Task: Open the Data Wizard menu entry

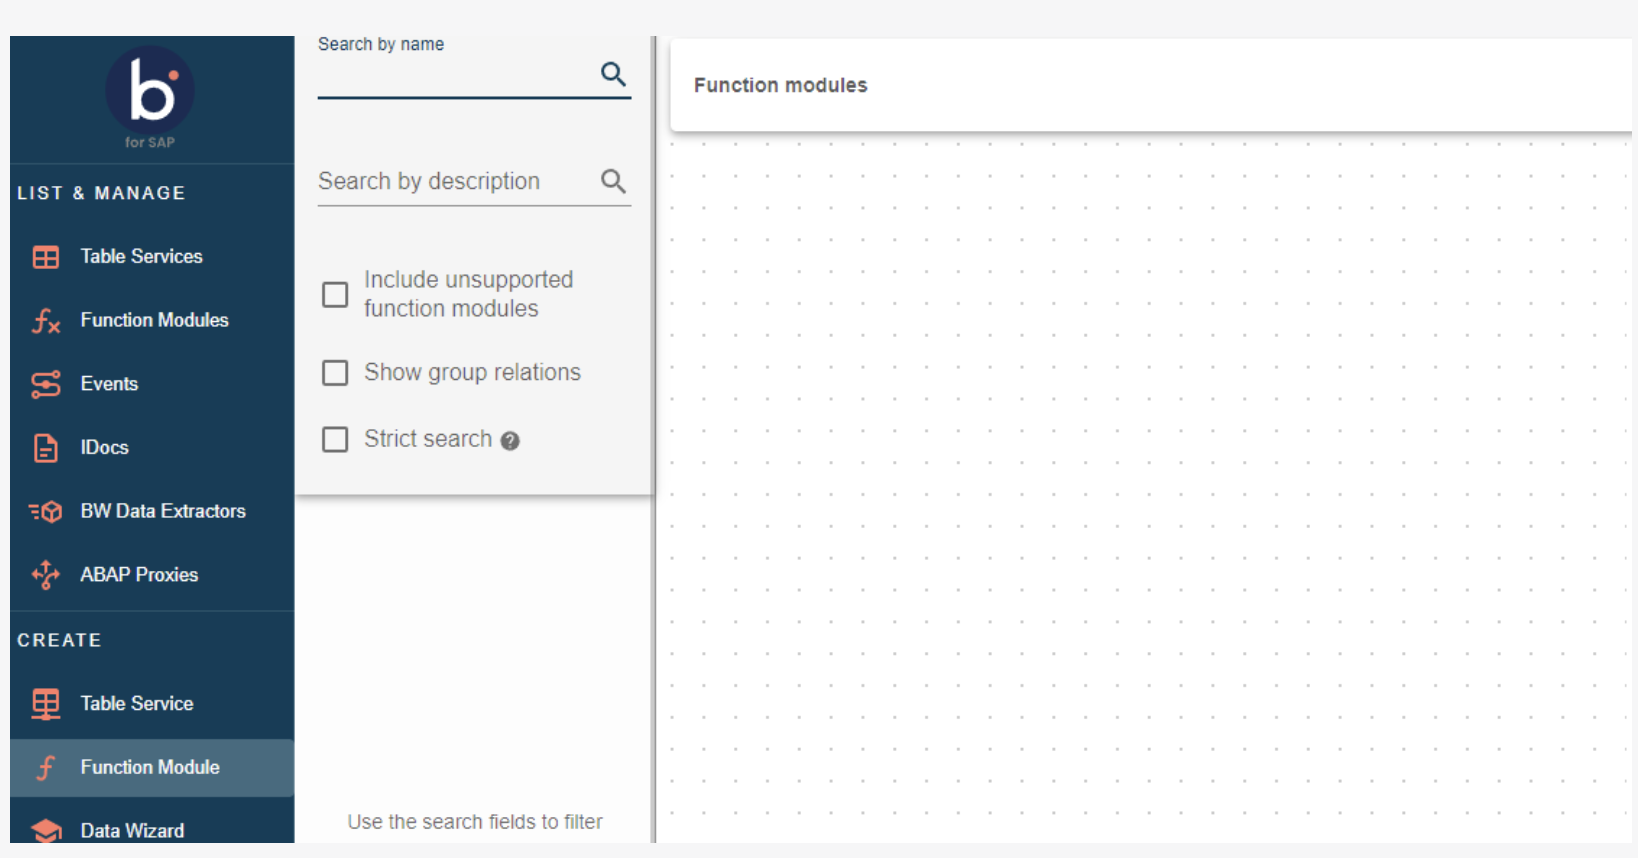Action: coord(132,830)
